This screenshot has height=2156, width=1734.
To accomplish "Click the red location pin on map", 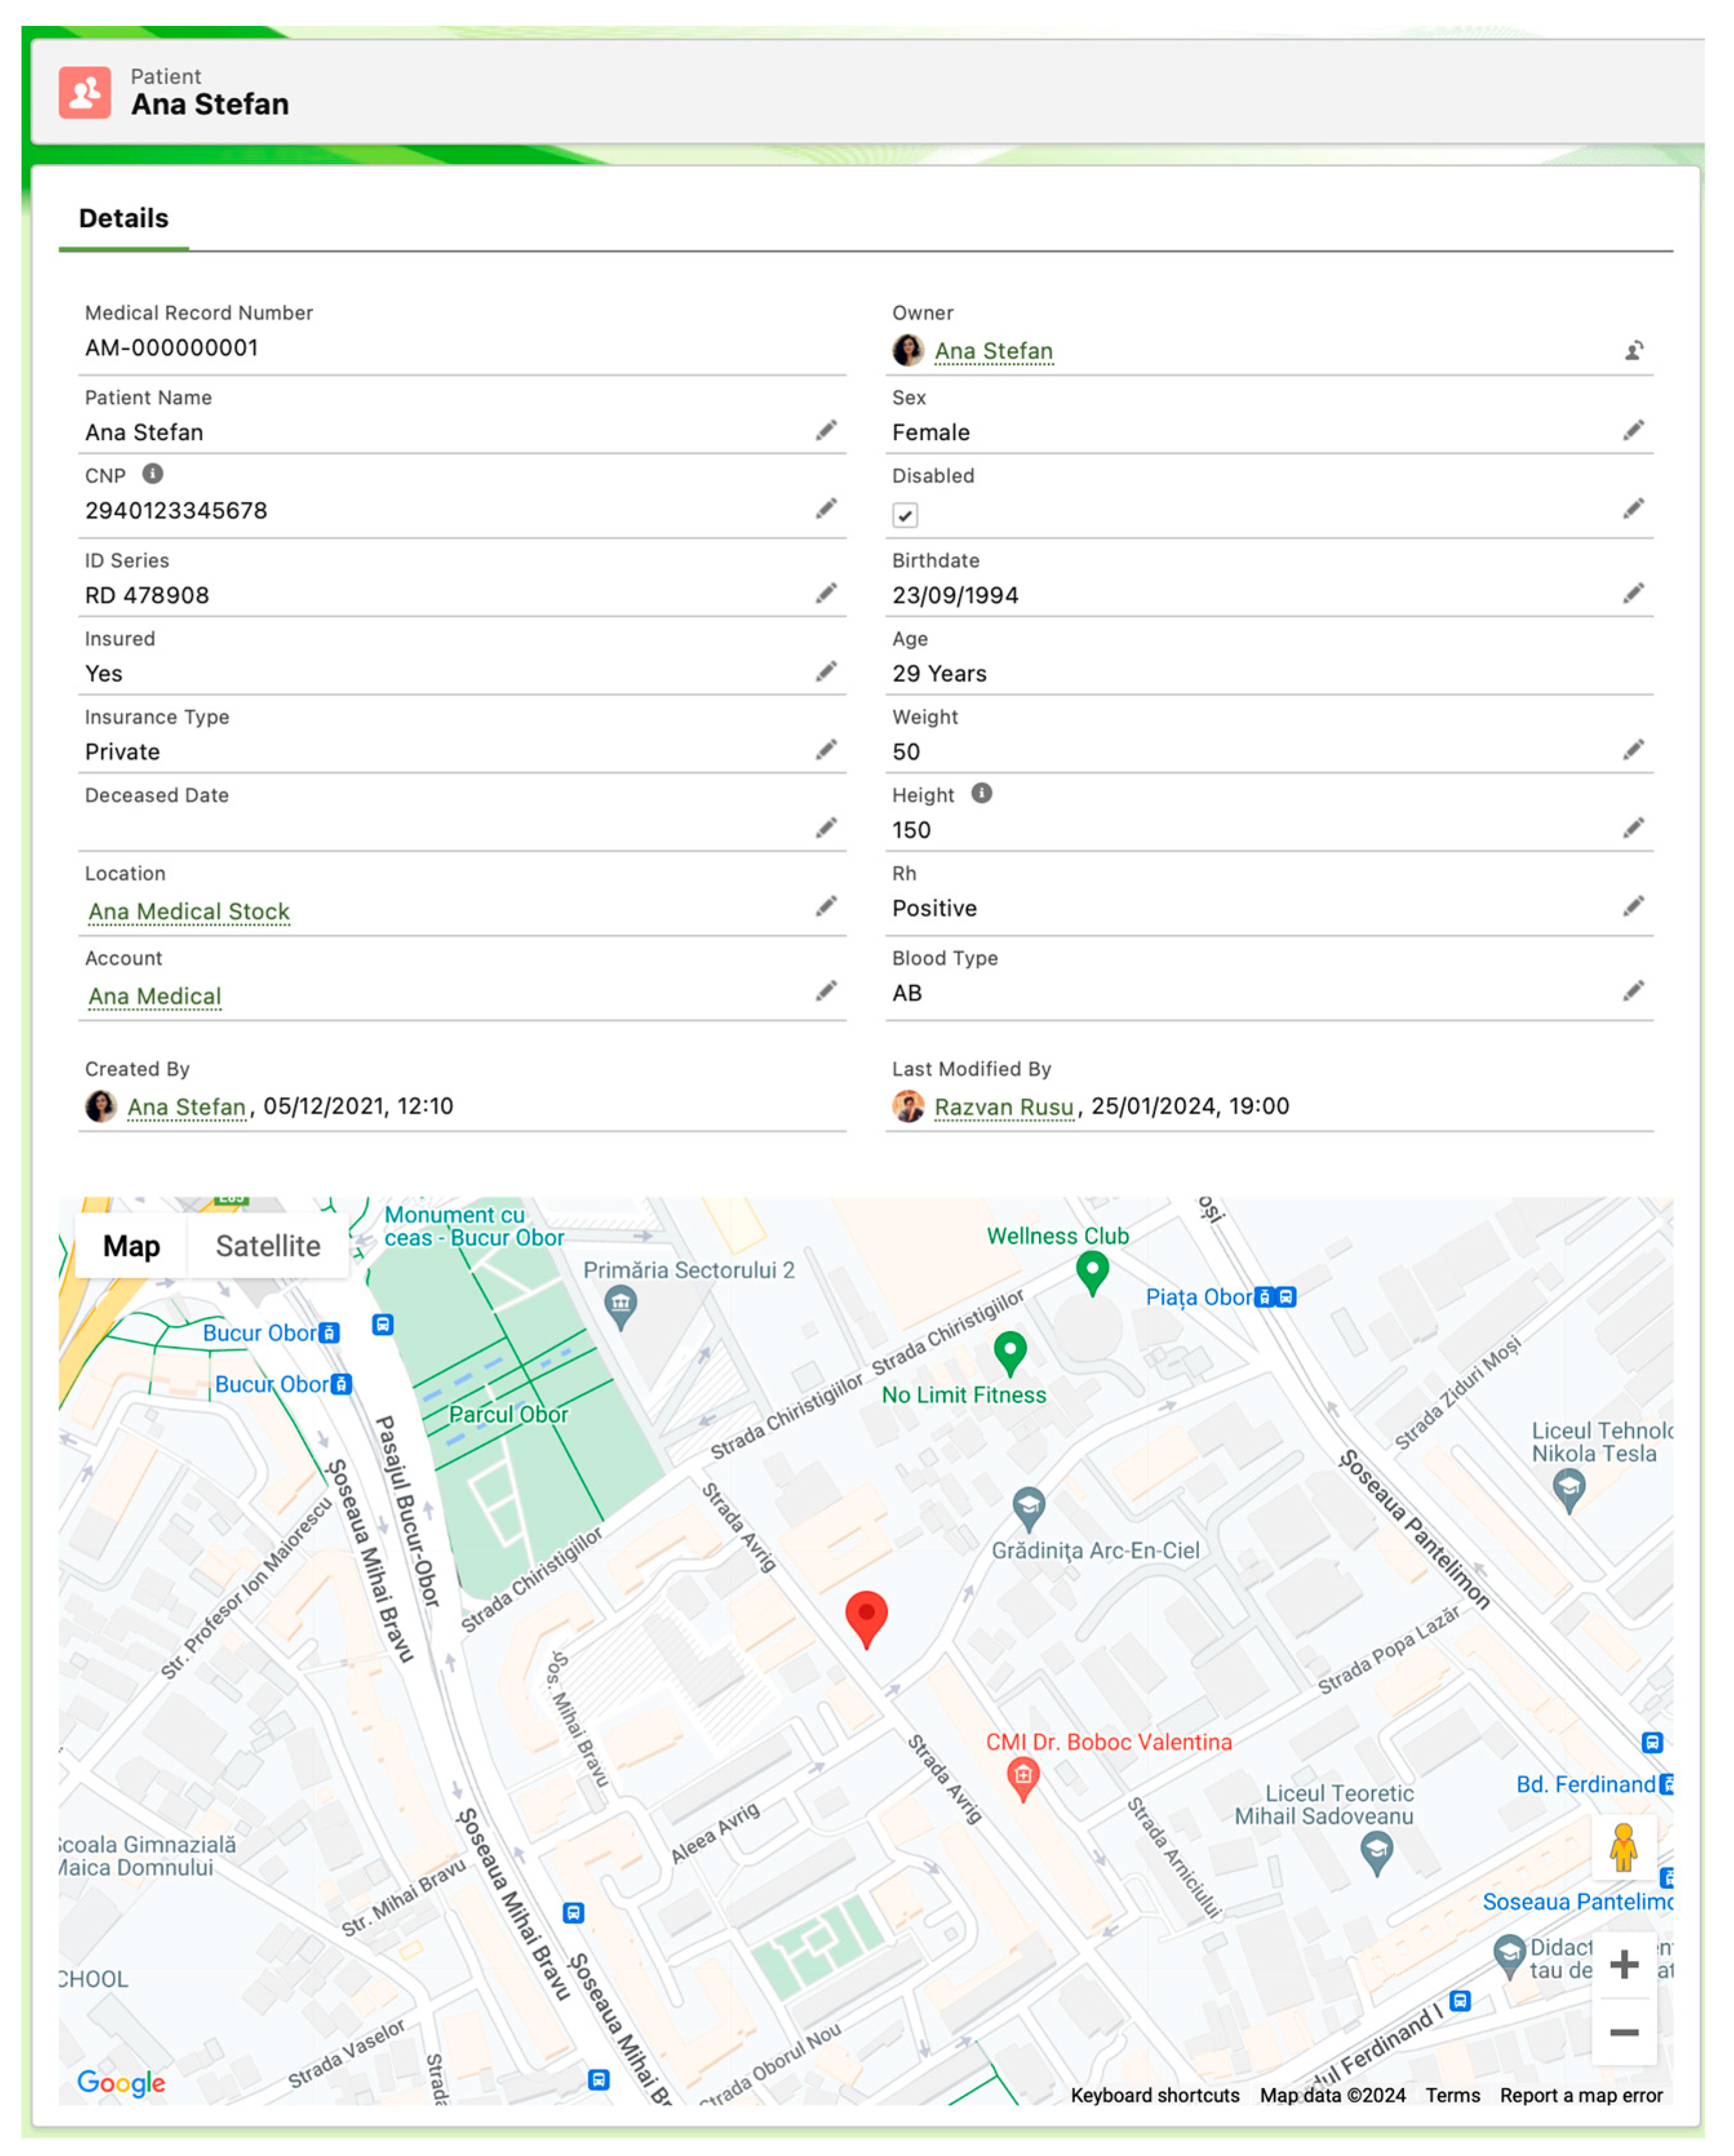I will point(866,1615).
